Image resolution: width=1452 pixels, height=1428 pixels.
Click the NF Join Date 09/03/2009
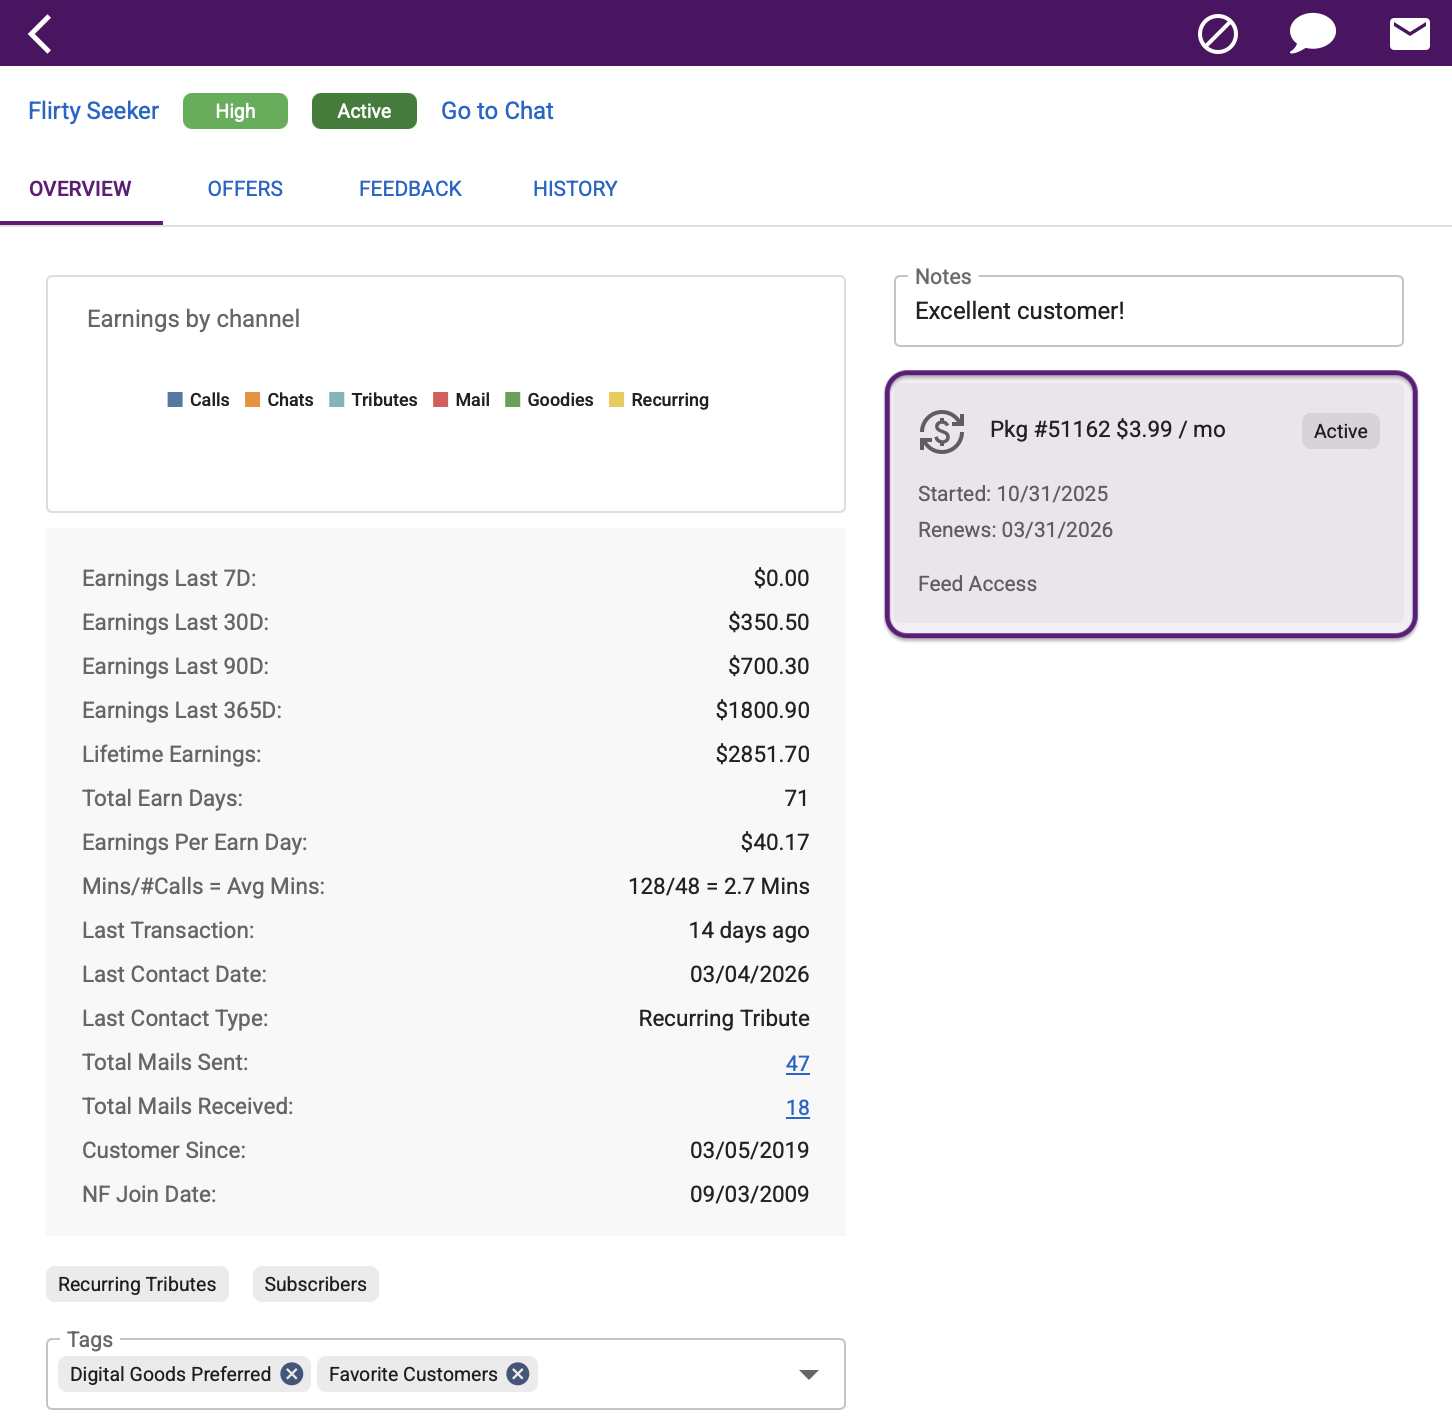click(x=749, y=1194)
